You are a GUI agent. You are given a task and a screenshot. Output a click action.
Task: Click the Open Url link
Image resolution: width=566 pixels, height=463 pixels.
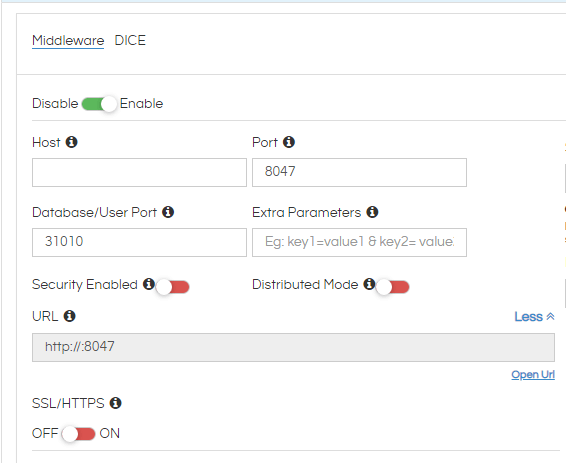[x=533, y=375]
